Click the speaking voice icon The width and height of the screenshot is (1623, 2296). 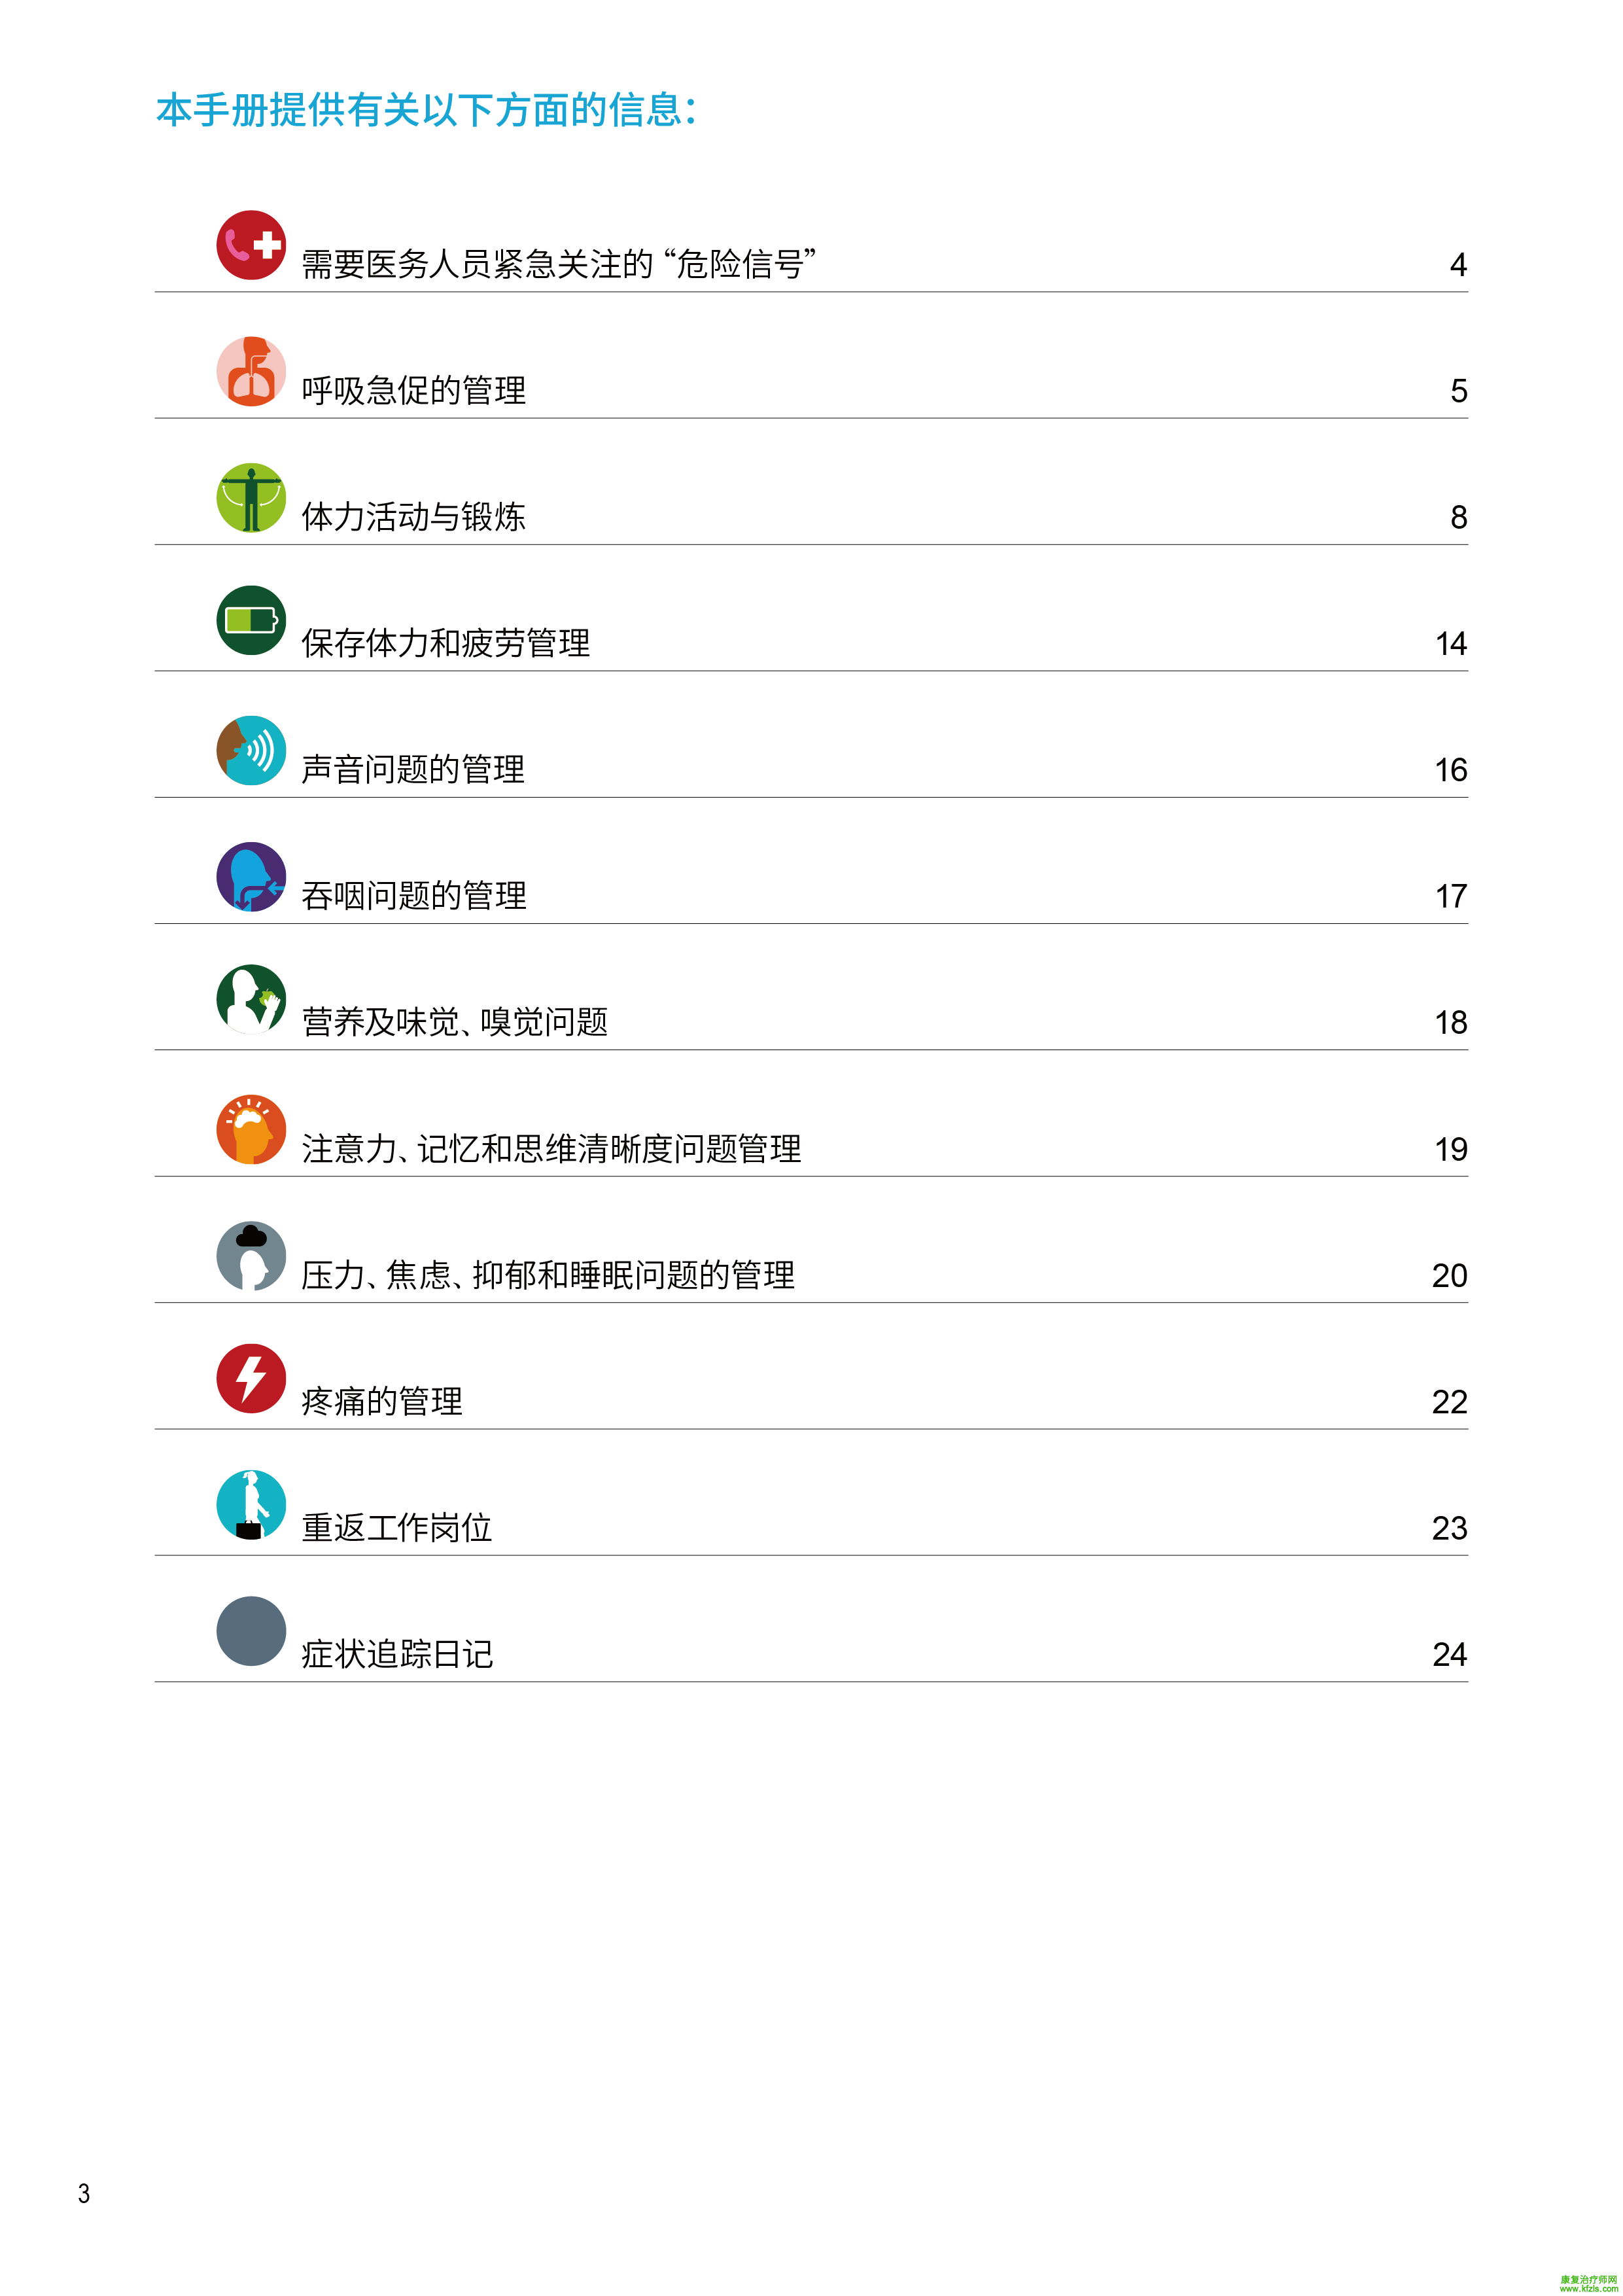pos(251,750)
